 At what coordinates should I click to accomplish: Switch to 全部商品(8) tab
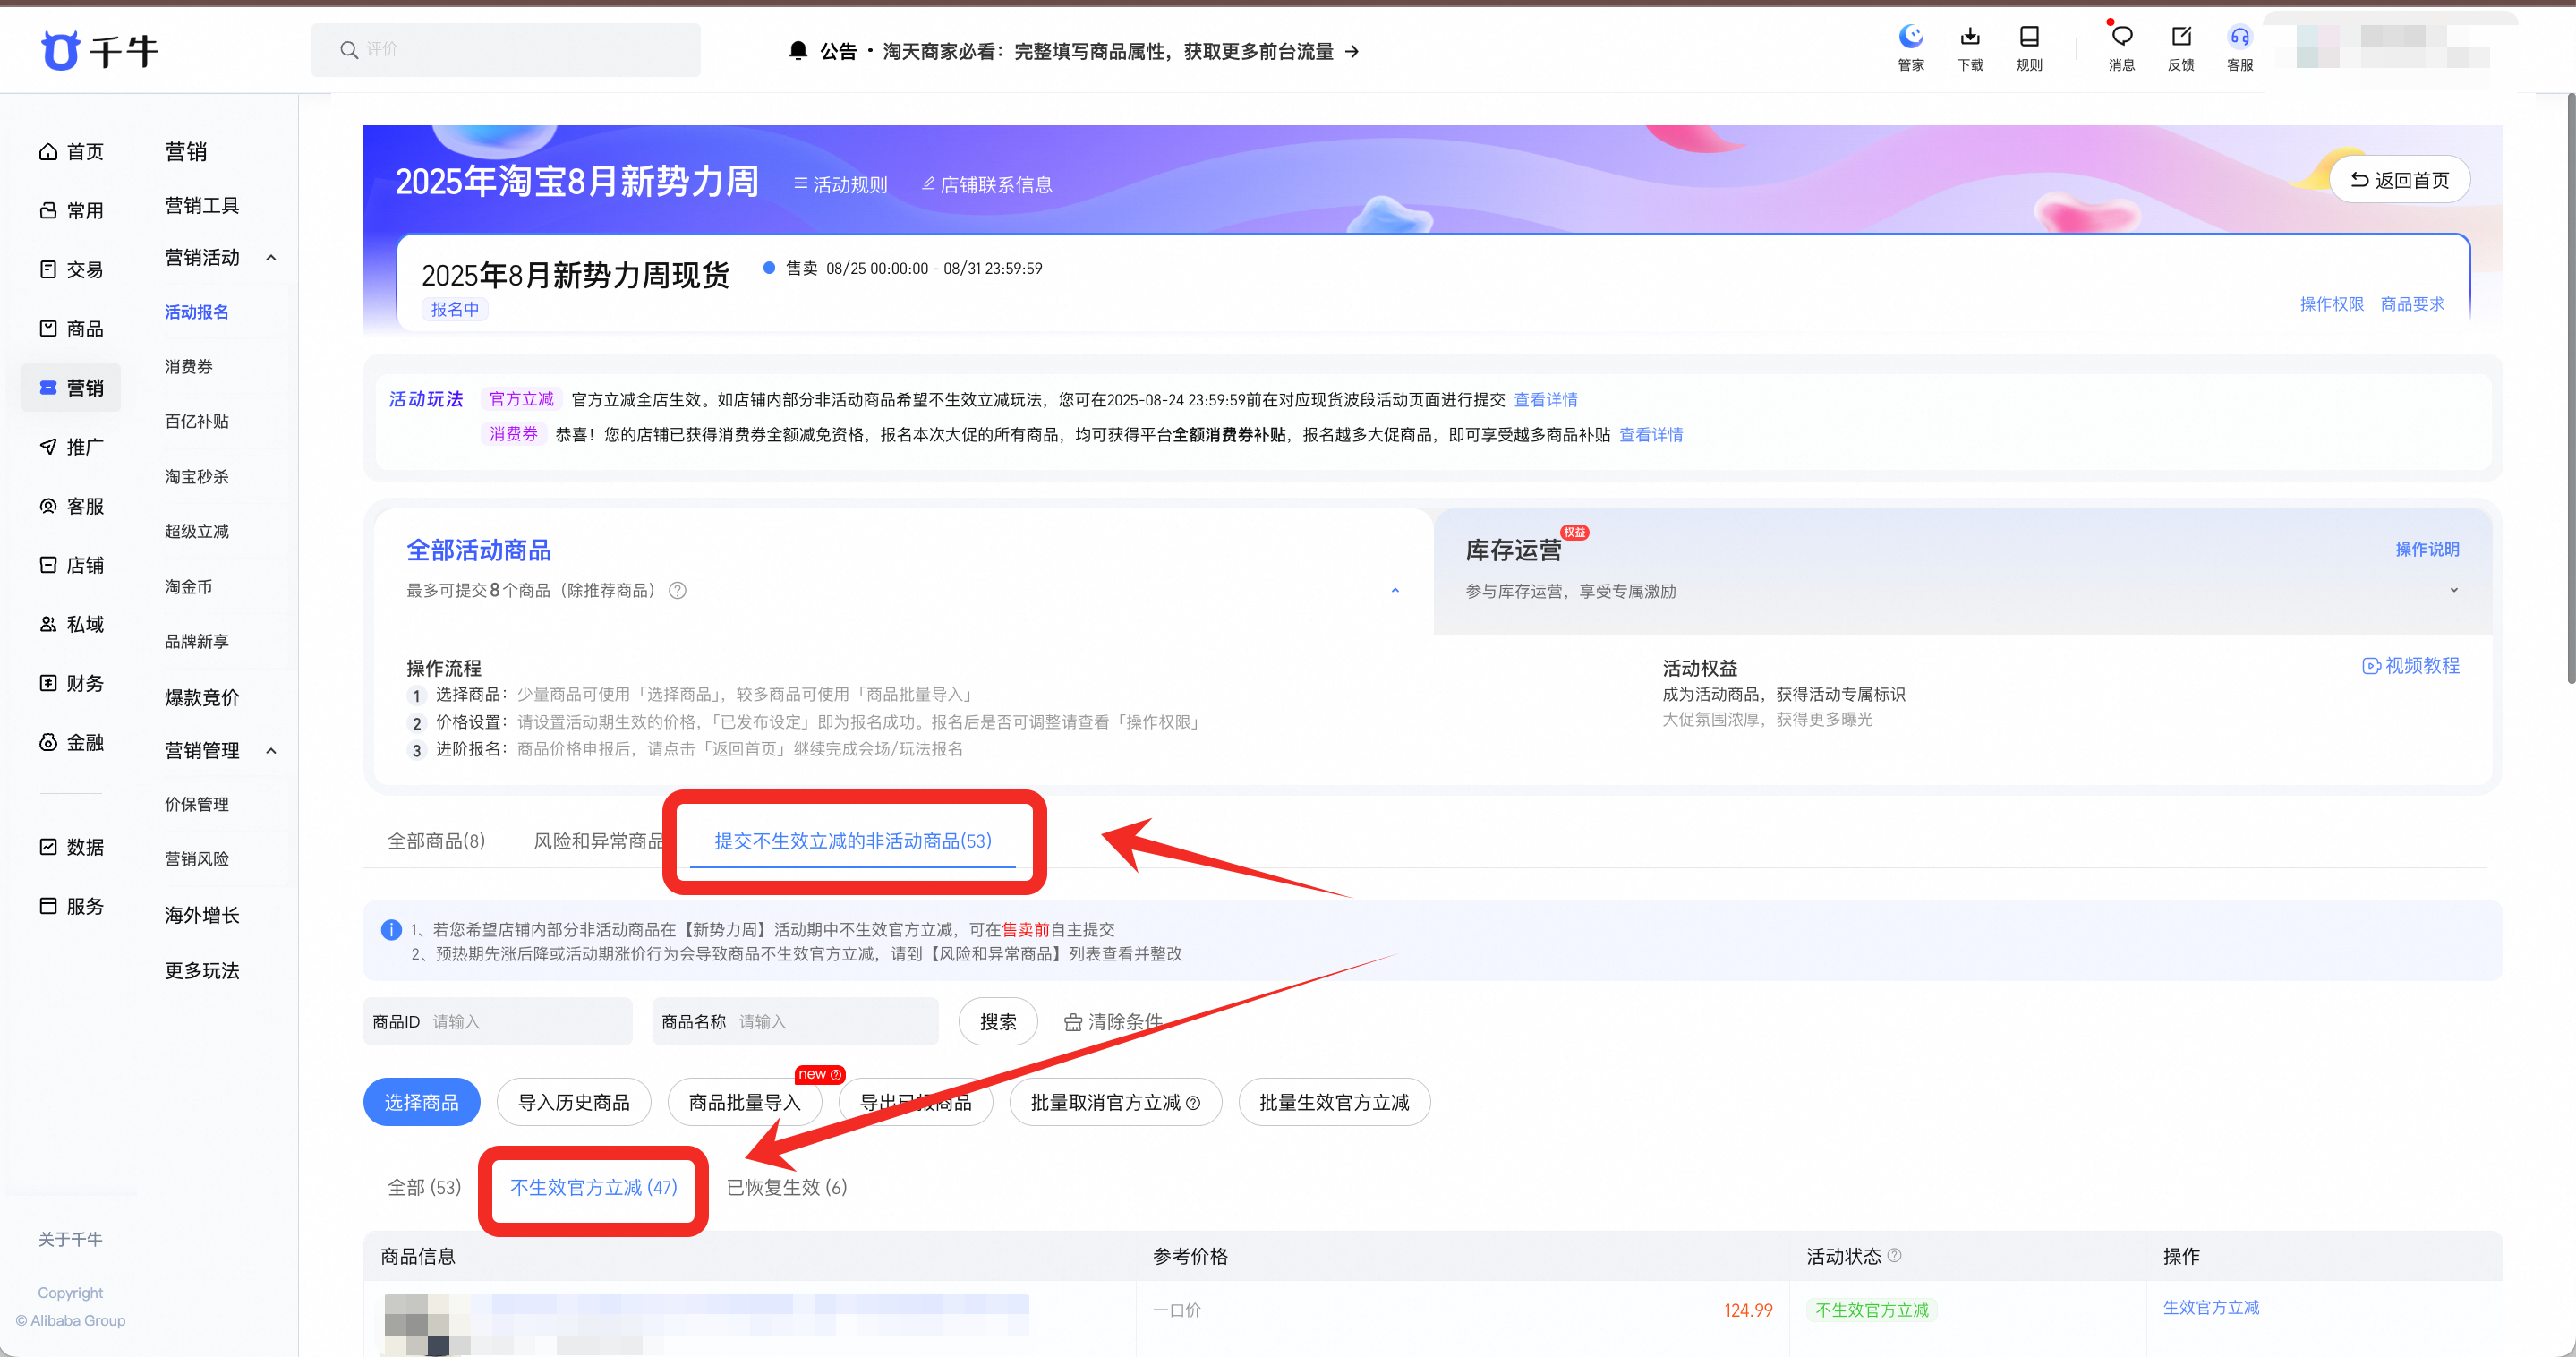point(436,841)
